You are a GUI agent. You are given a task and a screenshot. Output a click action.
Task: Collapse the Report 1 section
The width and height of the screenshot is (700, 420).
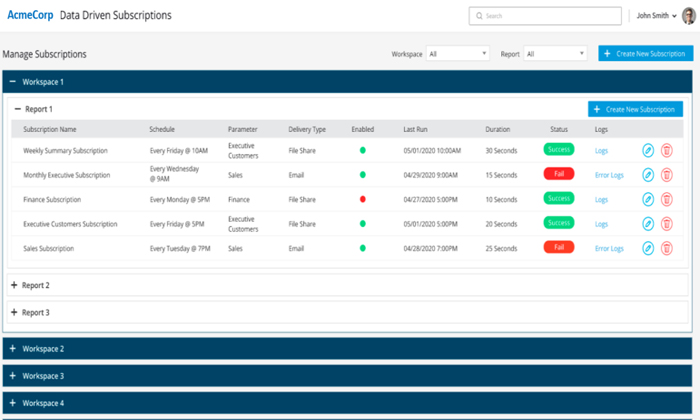(x=17, y=109)
